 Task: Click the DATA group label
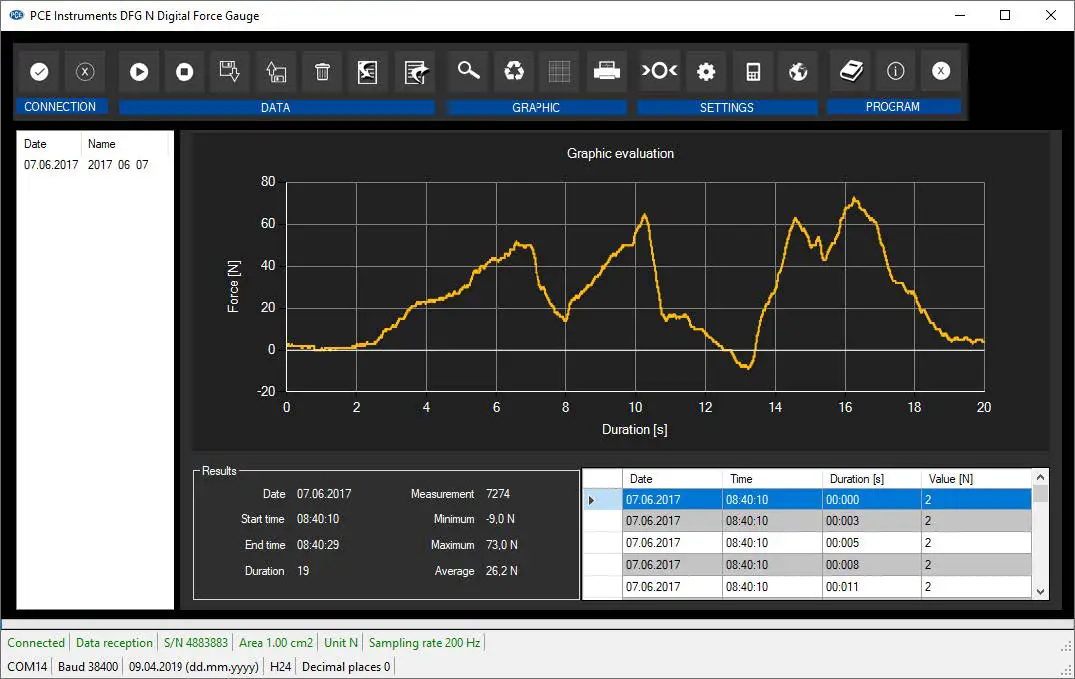tap(276, 107)
